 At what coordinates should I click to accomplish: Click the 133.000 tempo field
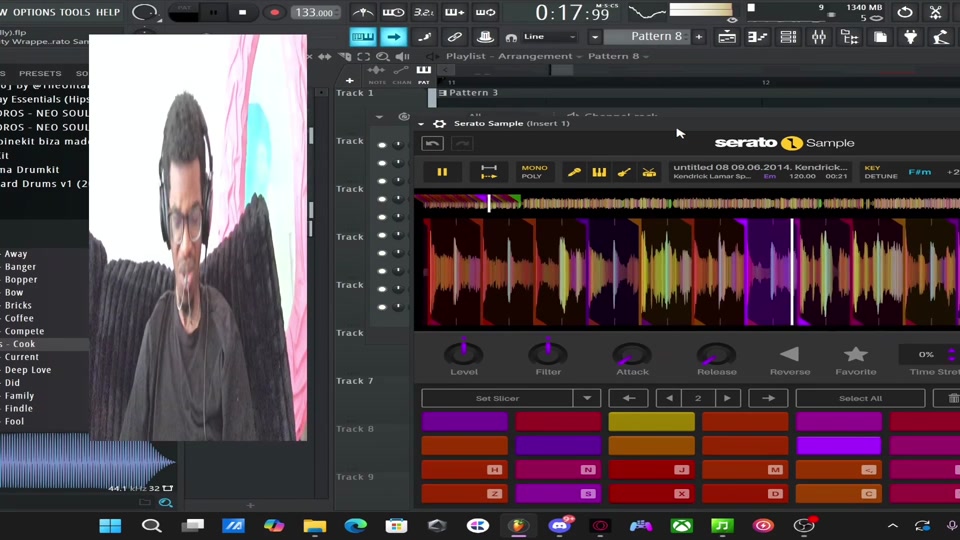[x=315, y=12]
